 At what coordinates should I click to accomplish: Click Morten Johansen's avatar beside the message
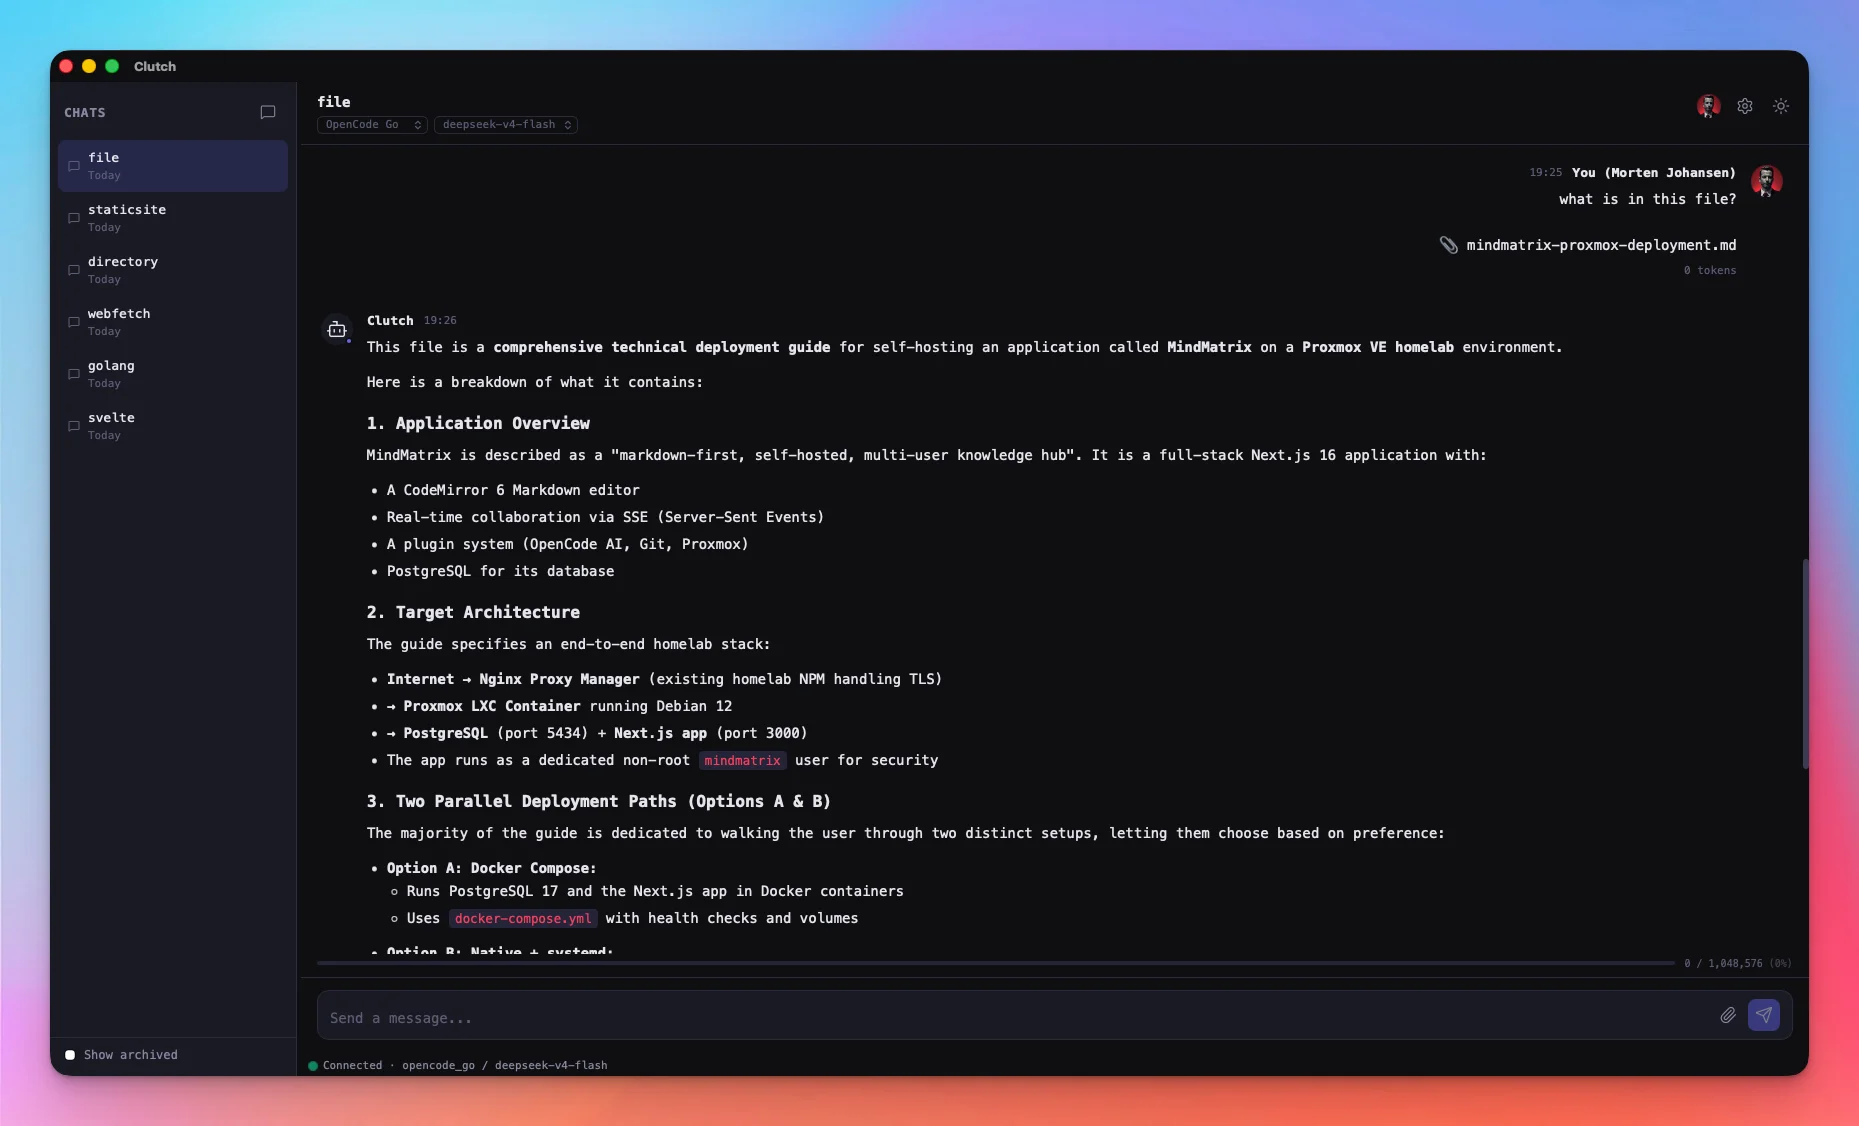[1767, 181]
